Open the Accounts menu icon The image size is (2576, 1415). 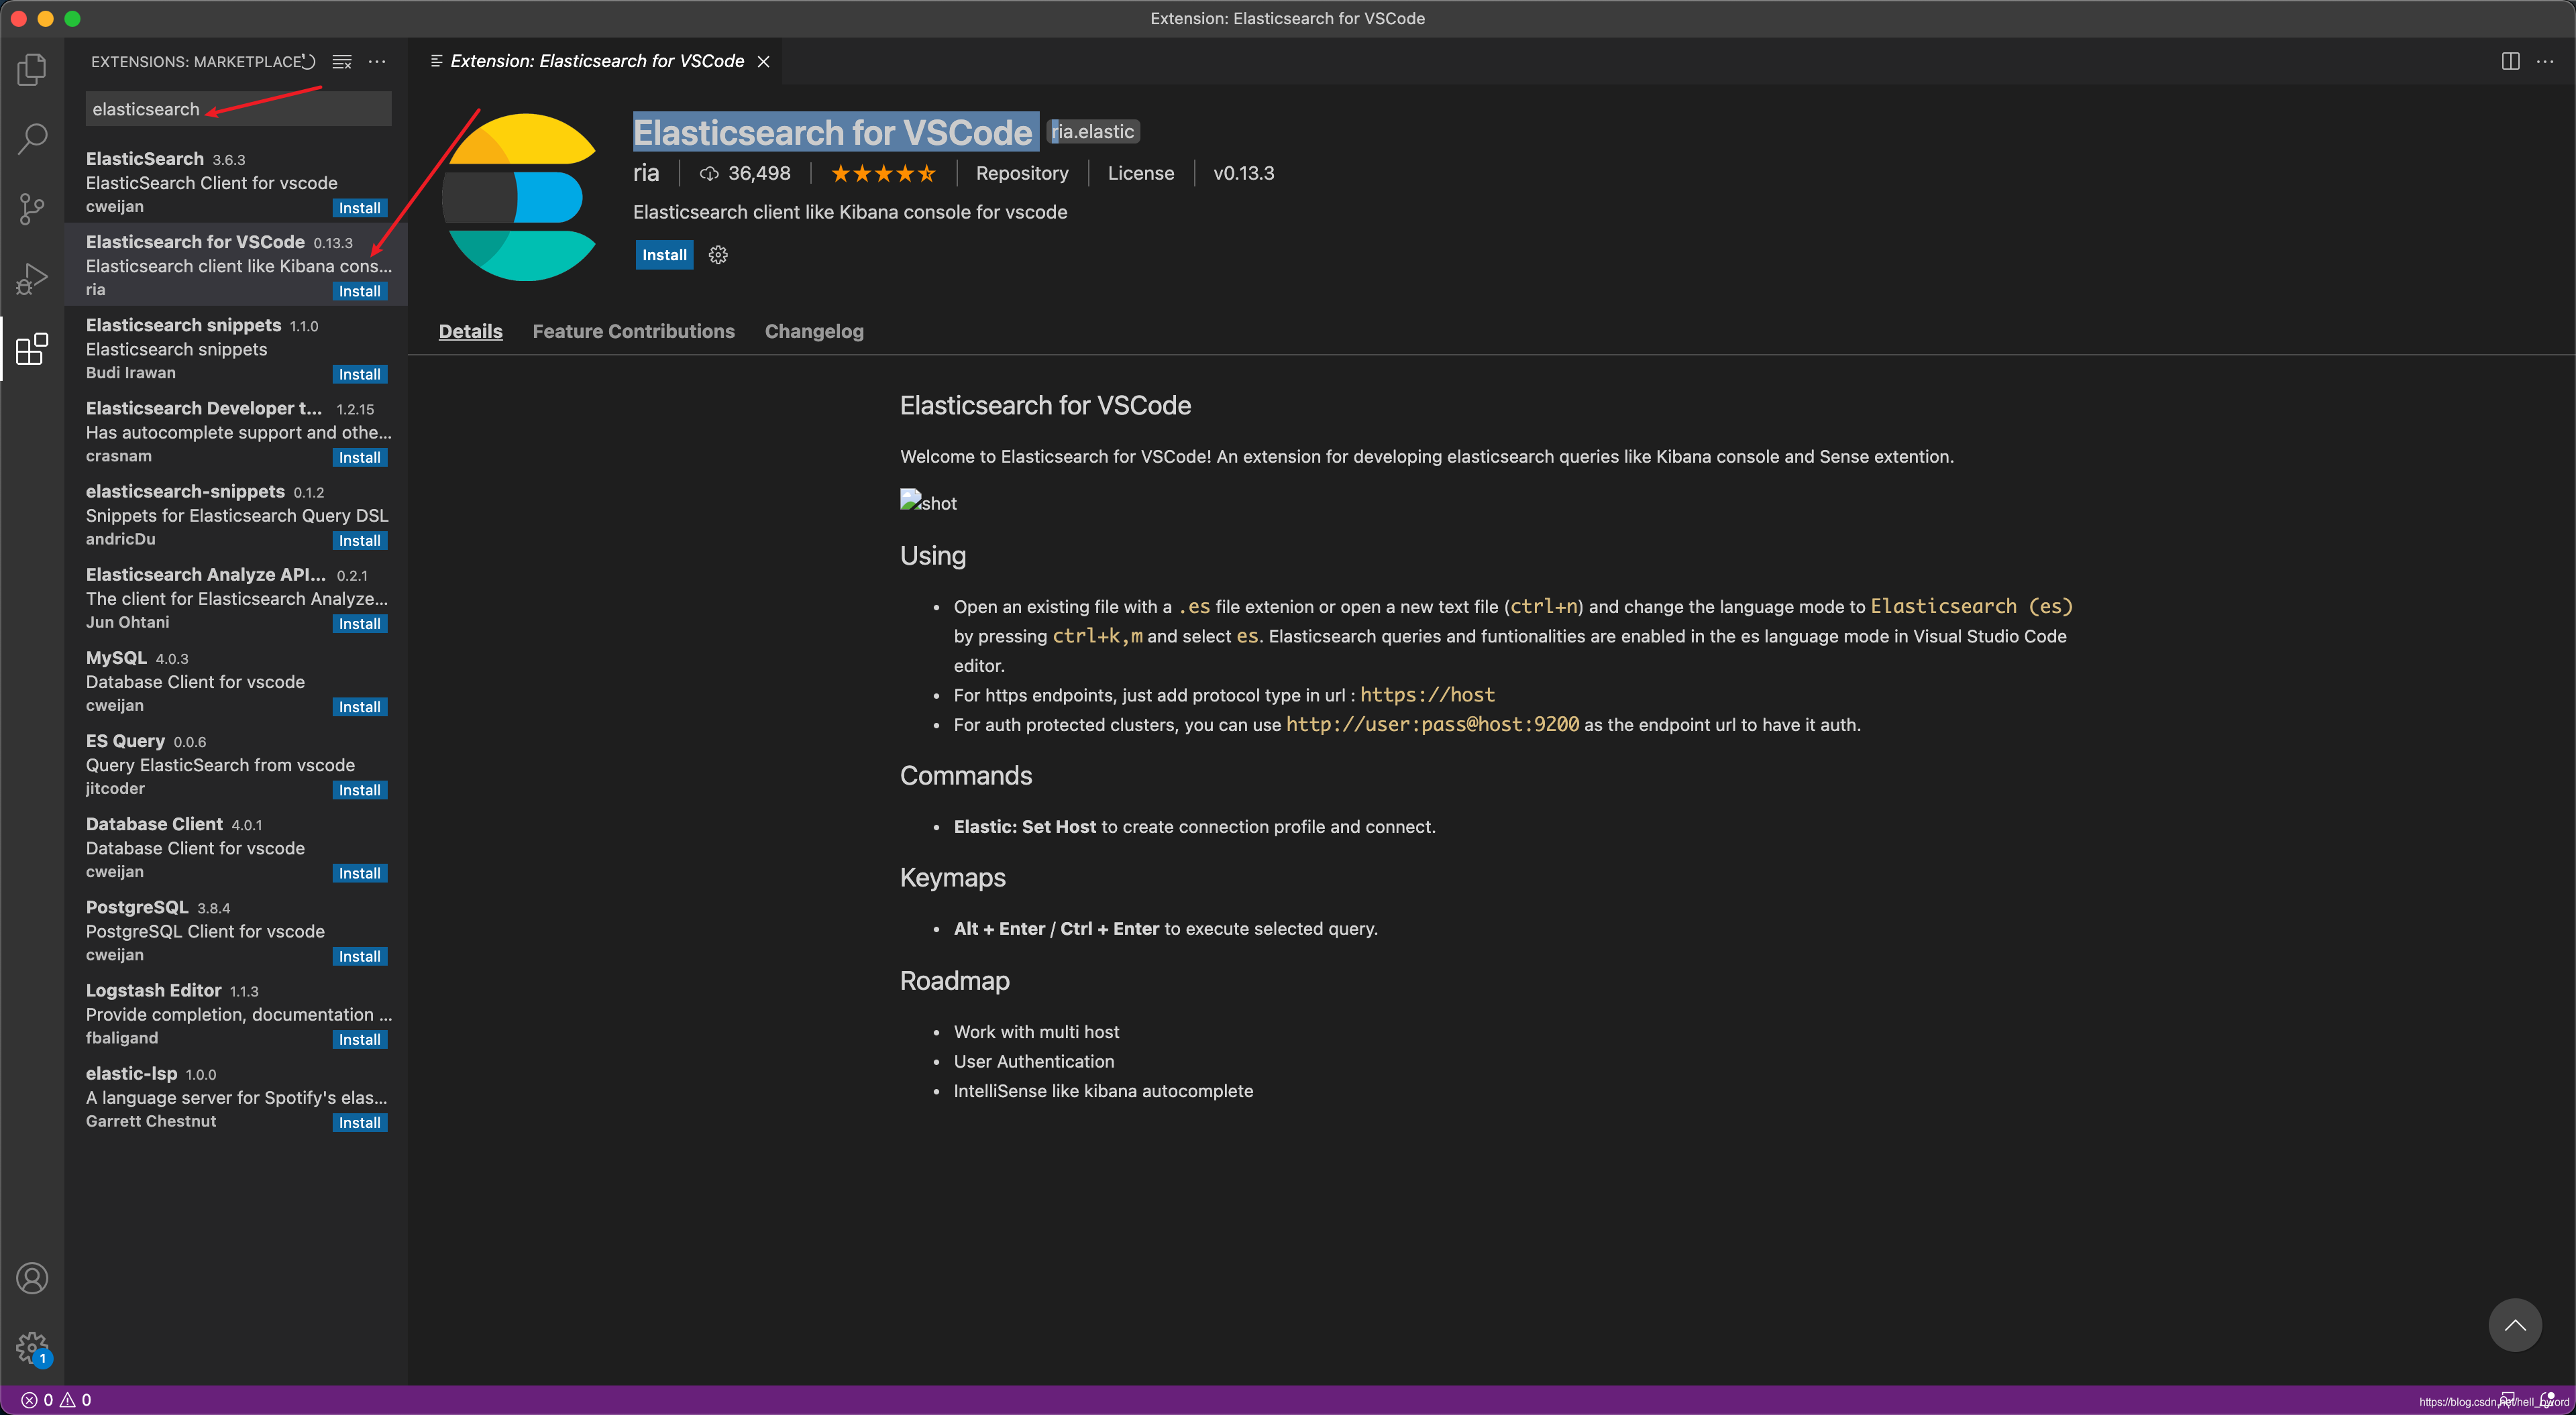[32, 1278]
